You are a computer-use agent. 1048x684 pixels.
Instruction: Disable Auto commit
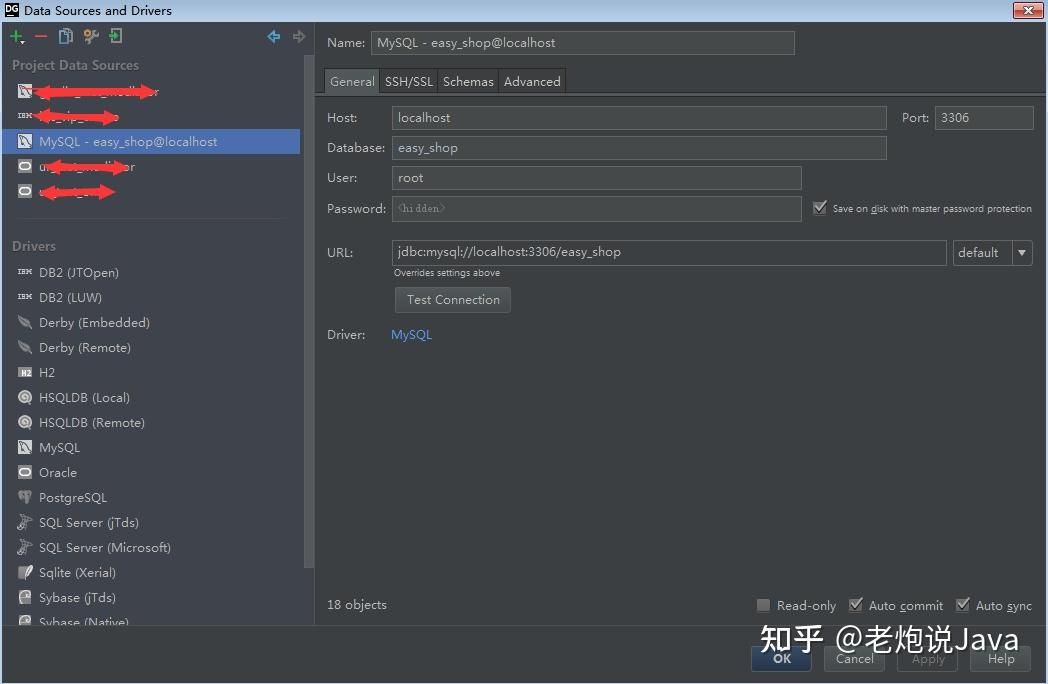856,605
